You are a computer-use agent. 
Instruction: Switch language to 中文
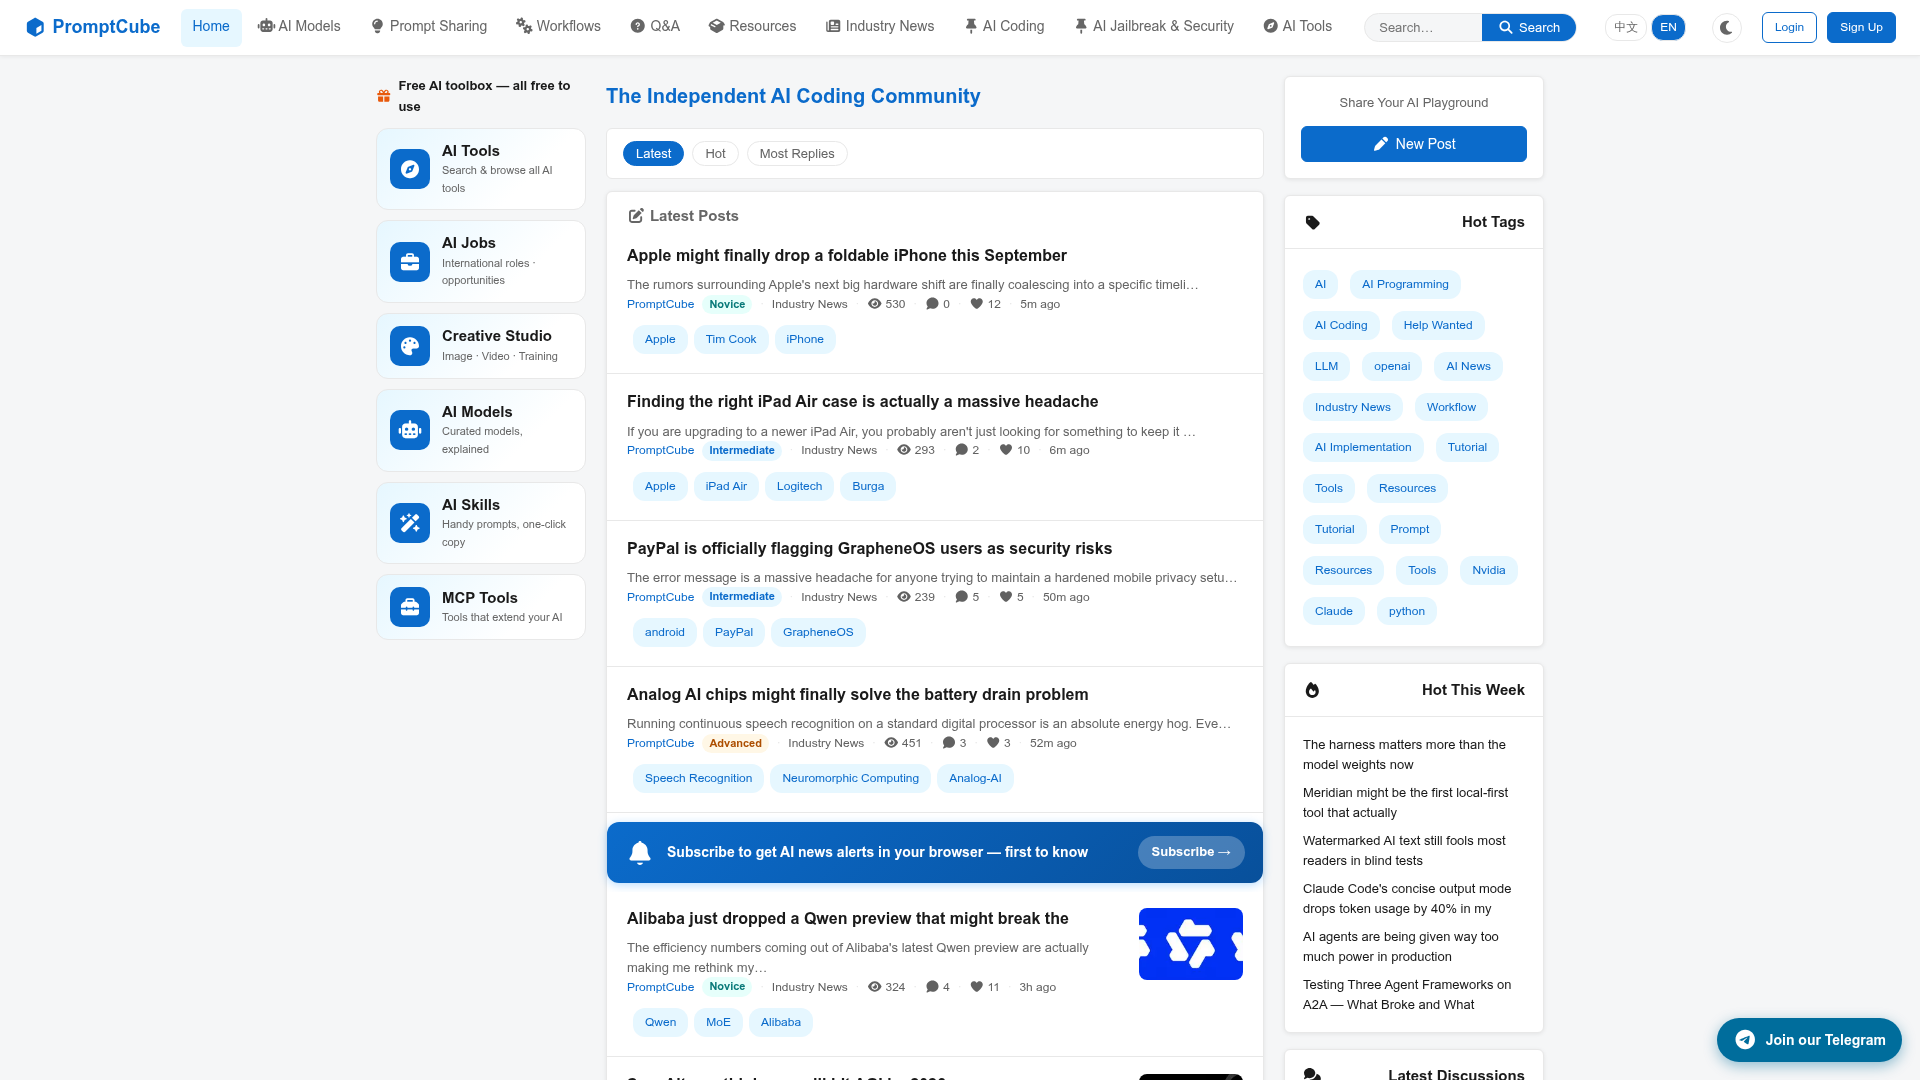[1626, 28]
